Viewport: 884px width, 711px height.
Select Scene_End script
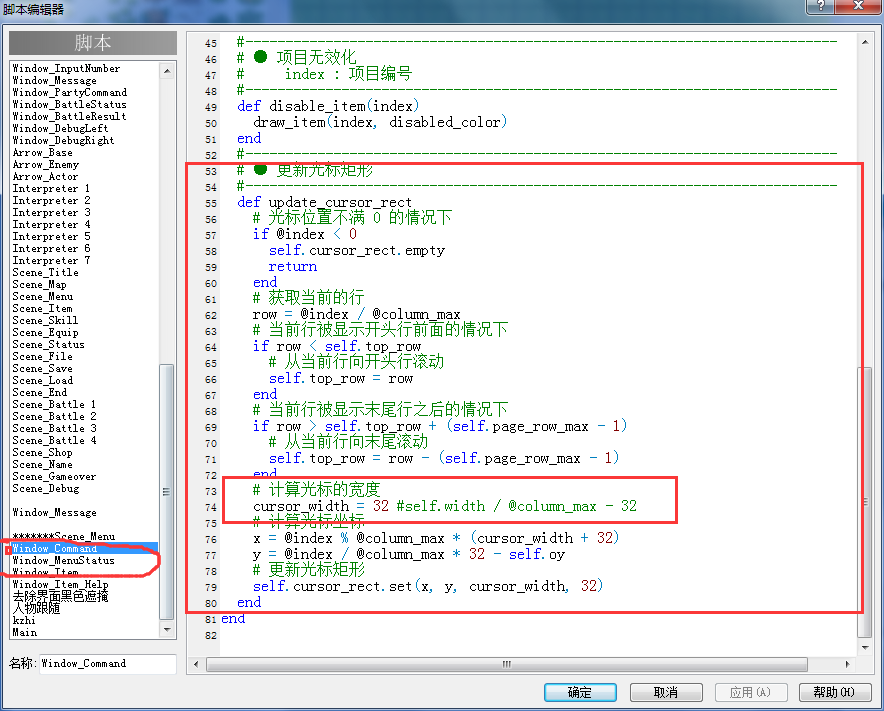pos(40,392)
